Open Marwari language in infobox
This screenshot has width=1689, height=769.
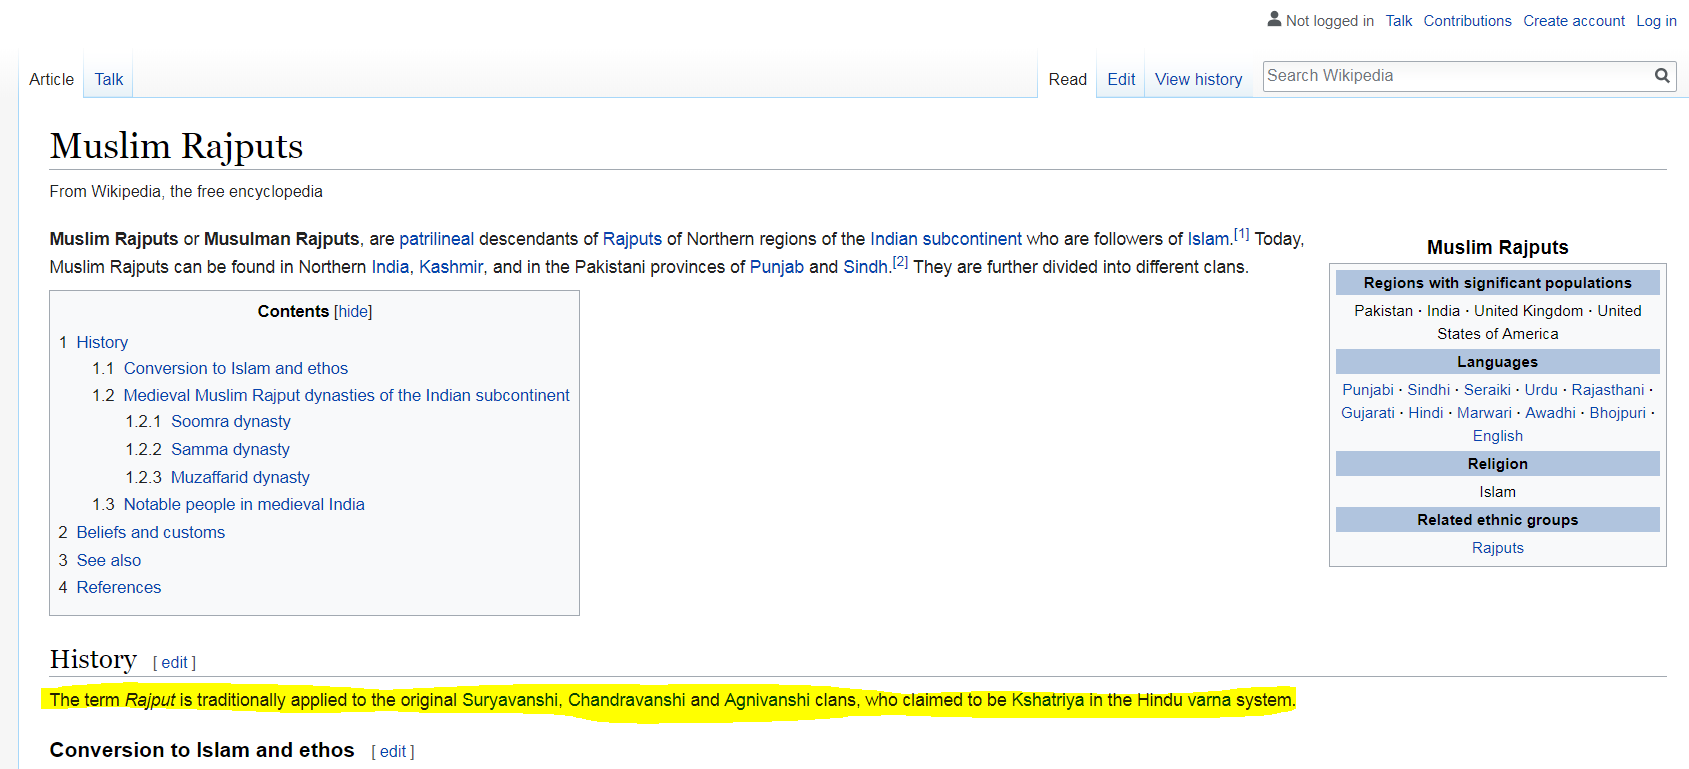[x=1484, y=413]
